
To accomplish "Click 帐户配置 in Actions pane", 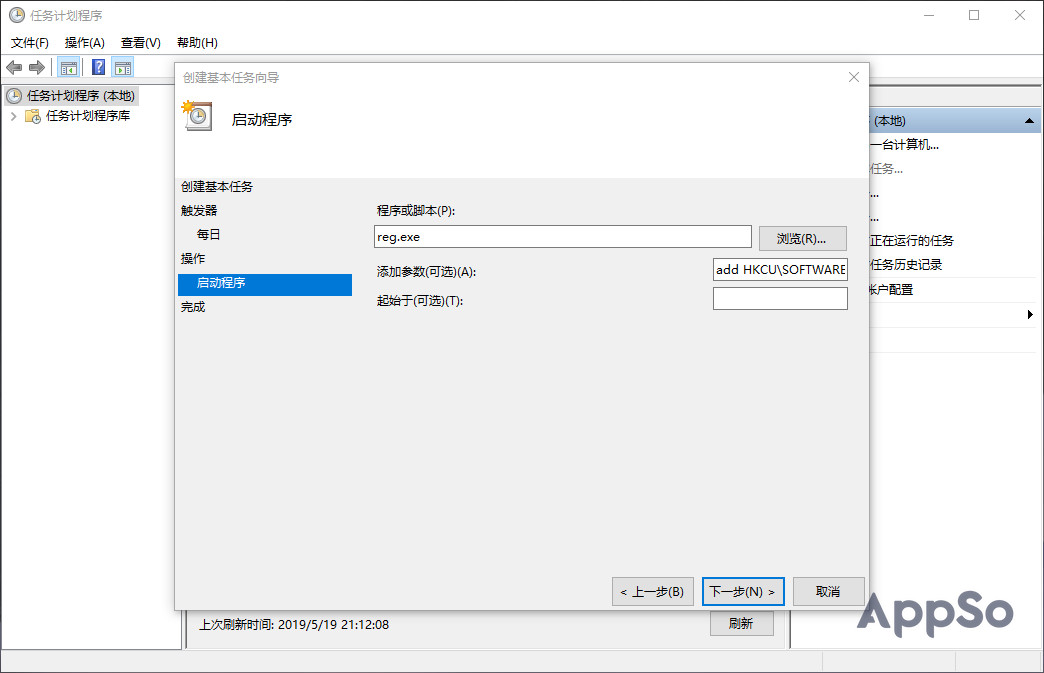I will click(891, 290).
